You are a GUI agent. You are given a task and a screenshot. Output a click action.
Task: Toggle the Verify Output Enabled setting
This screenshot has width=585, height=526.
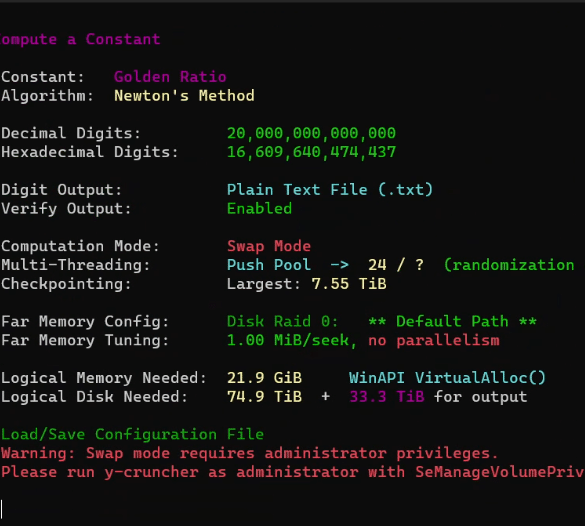[x=259, y=209]
